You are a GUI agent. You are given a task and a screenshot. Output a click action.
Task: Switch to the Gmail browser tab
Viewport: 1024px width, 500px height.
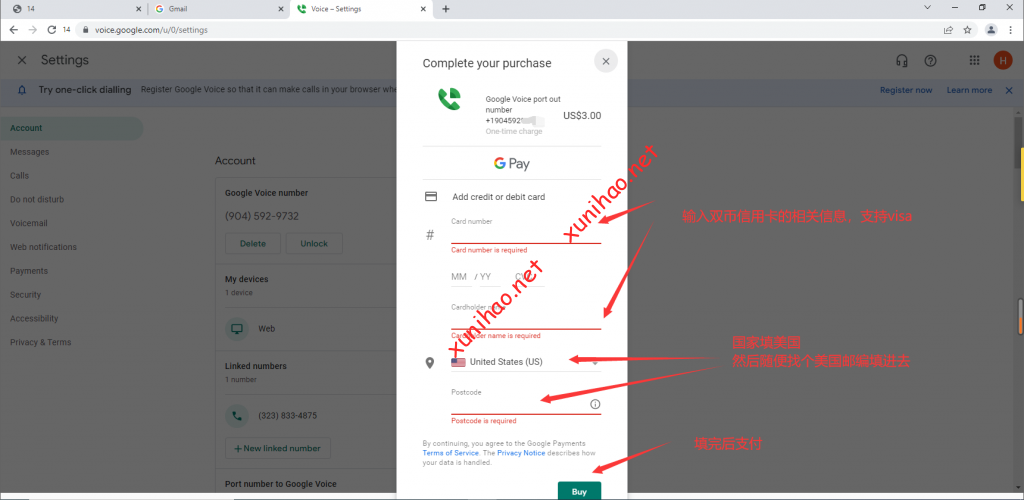(215, 9)
